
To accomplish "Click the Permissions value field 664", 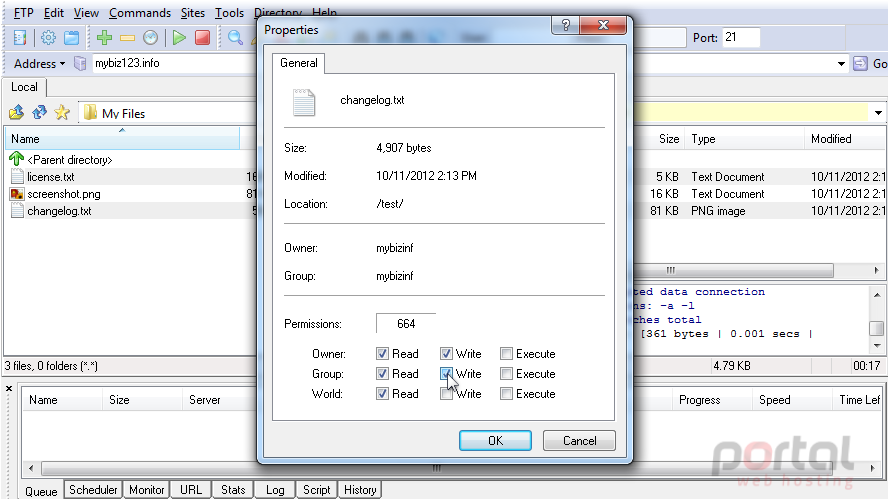I will pyautogui.click(x=406, y=324).
